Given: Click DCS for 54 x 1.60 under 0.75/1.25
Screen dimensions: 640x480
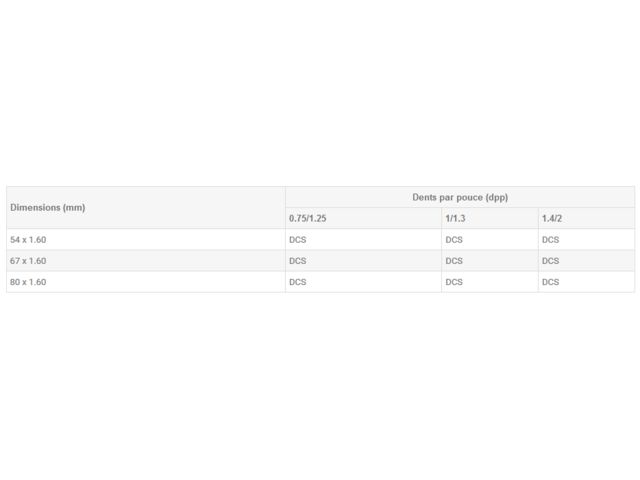Looking at the screenshot, I should coord(298,240).
